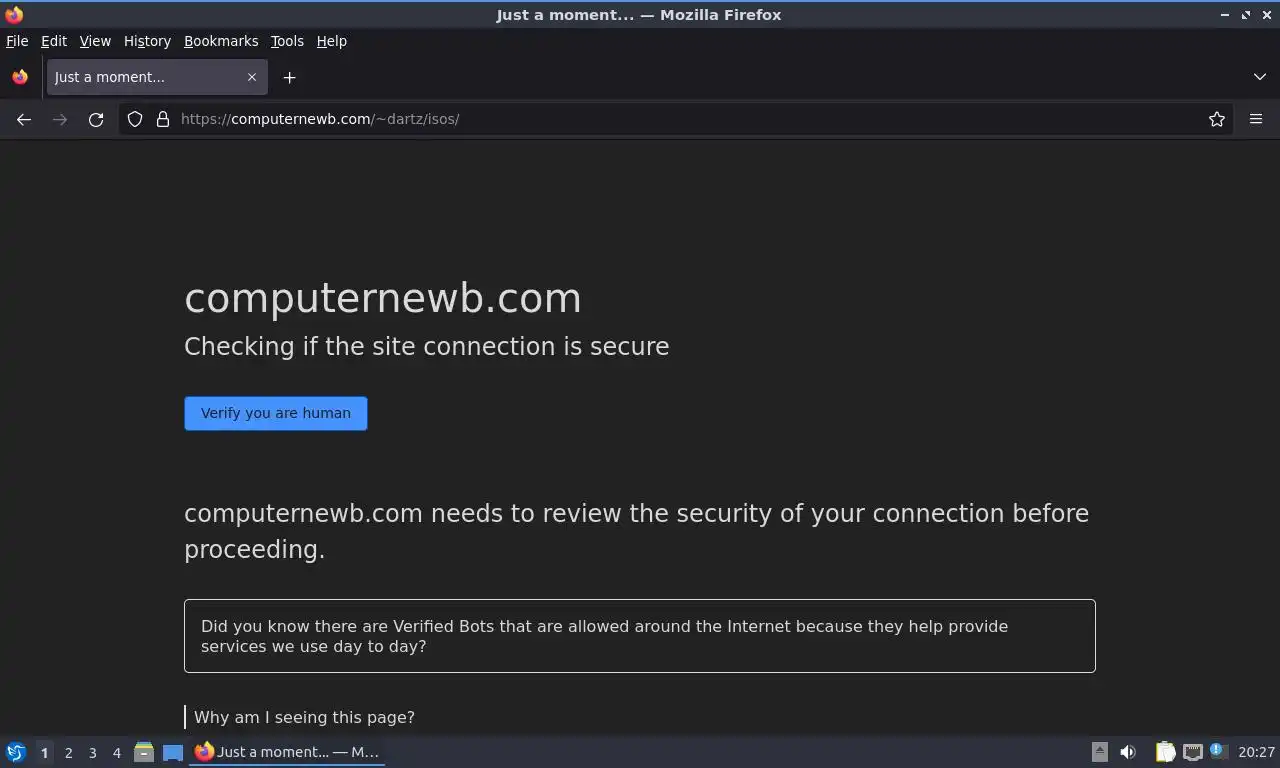Open the removable media eject tray icon
1280x768 pixels.
click(1099, 752)
